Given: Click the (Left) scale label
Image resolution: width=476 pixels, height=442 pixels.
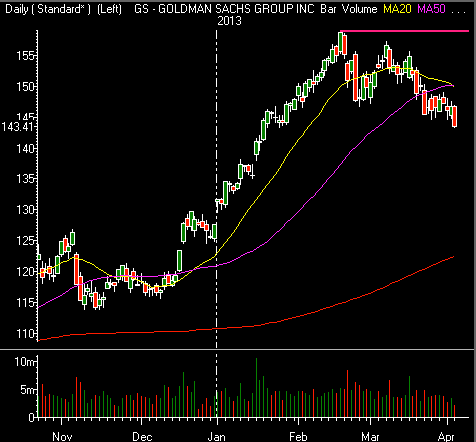Looking at the screenshot, I should [x=109, y=9].
